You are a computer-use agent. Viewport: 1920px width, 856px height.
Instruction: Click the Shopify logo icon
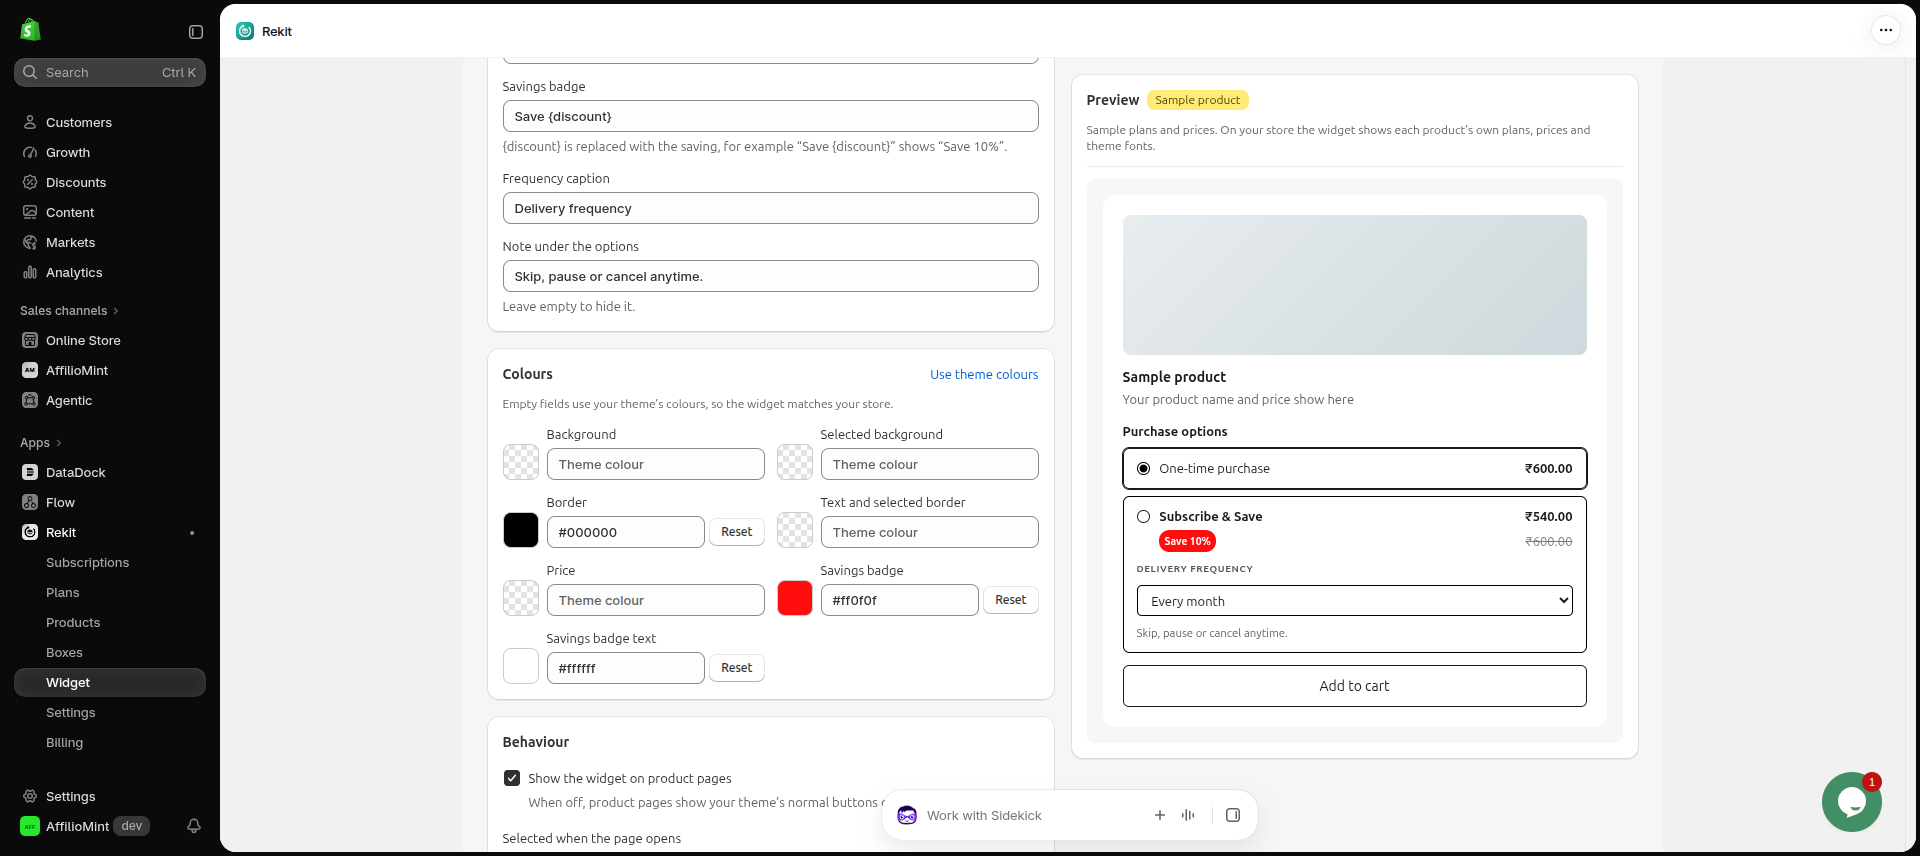pyautogui.click(x=30, y=30)
